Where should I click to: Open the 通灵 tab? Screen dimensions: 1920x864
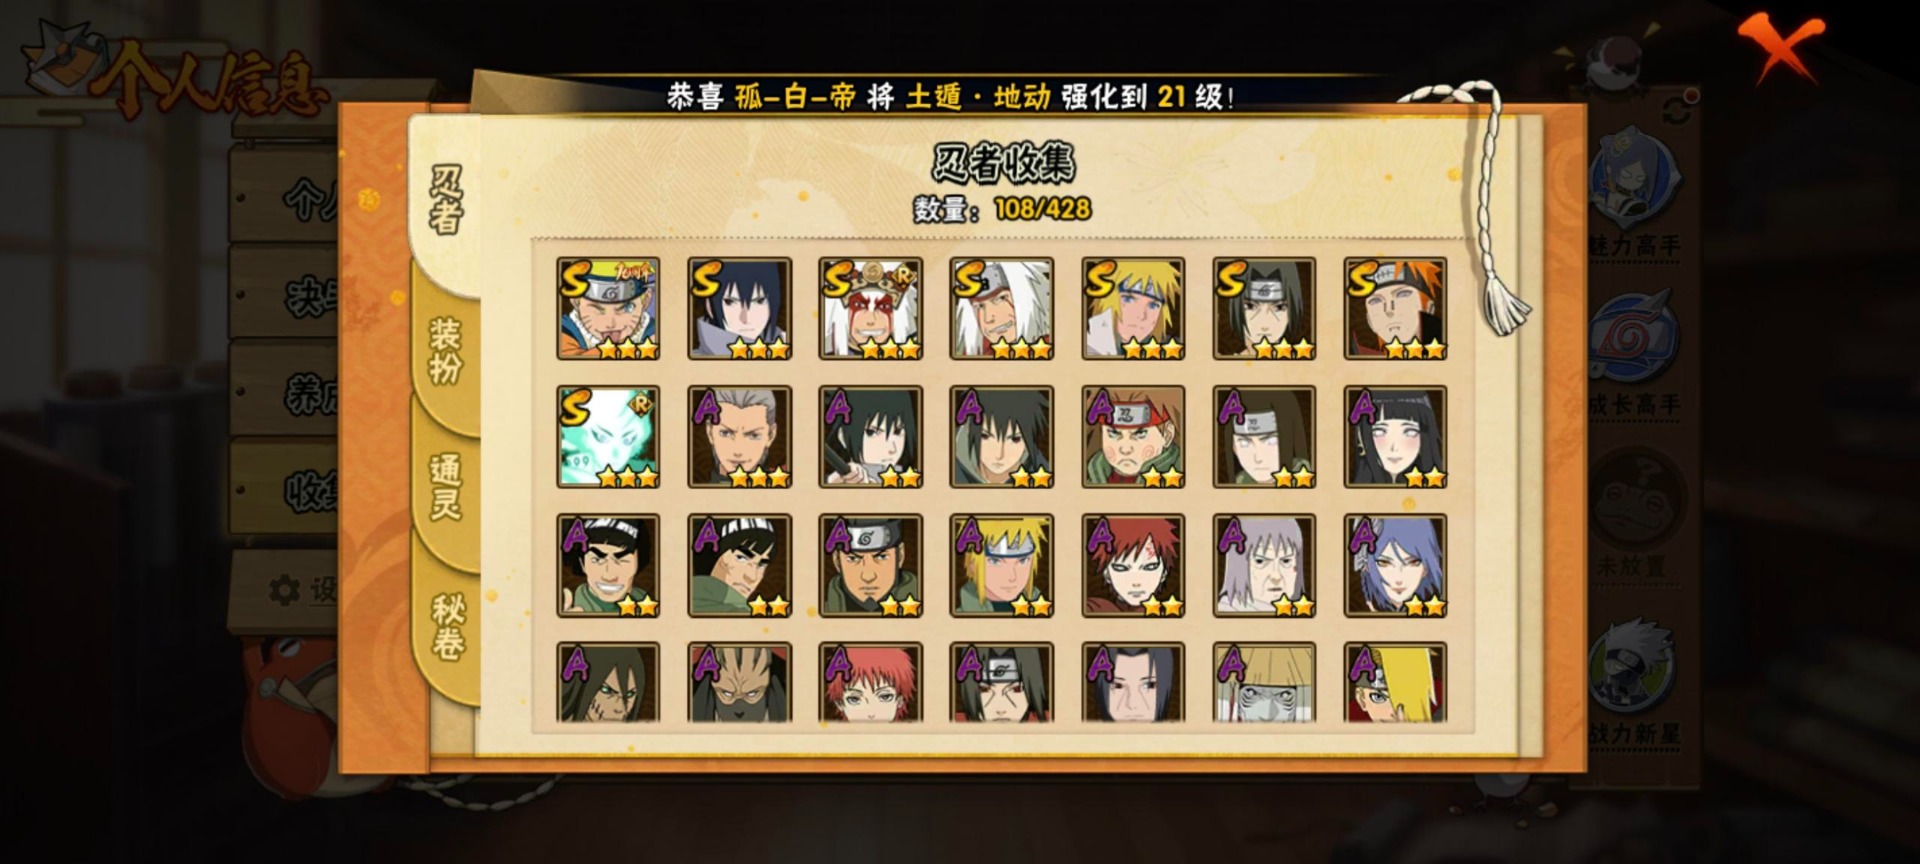446,487
